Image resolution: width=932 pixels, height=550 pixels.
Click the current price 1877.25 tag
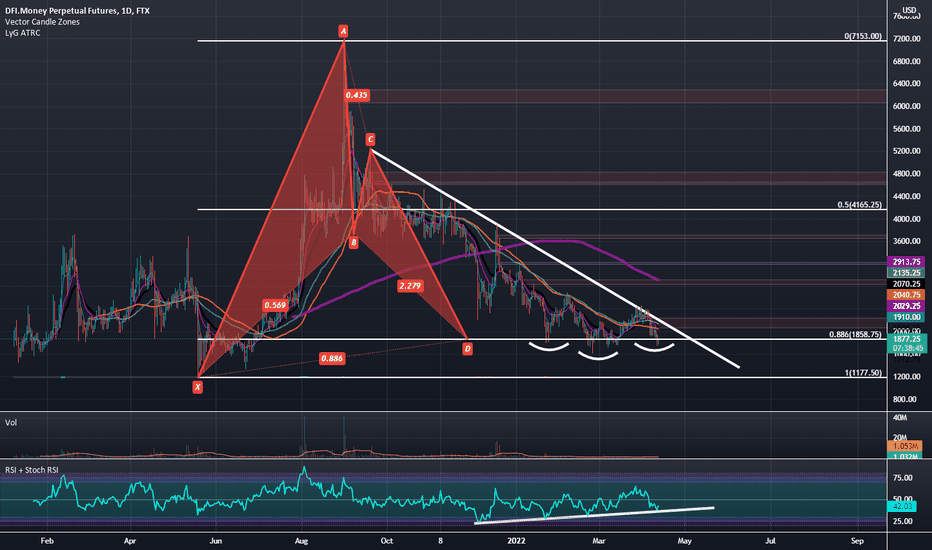pyautogui.click(x=906, y=338)
